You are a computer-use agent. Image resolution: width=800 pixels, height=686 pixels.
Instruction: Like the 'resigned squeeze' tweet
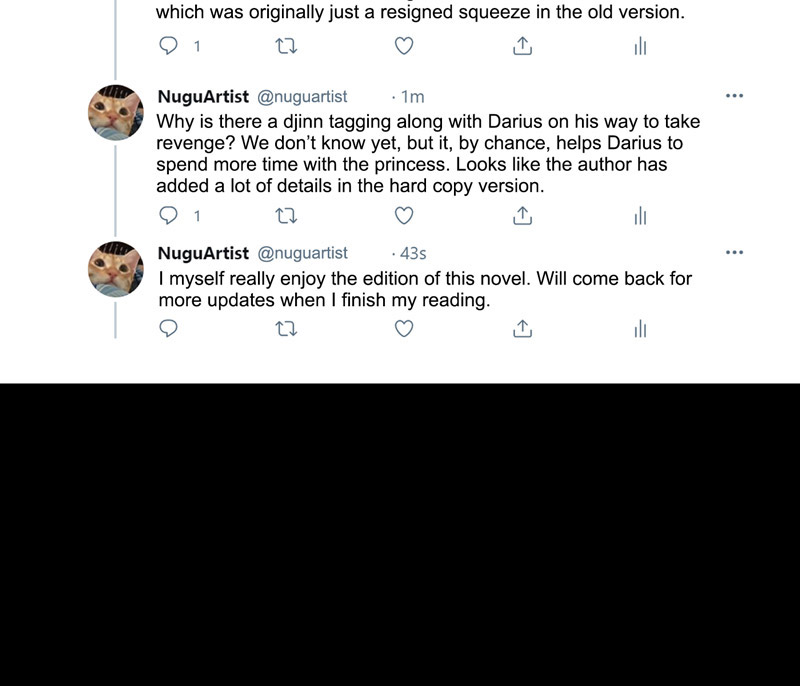pyautogui.click(x=404, y=46)
